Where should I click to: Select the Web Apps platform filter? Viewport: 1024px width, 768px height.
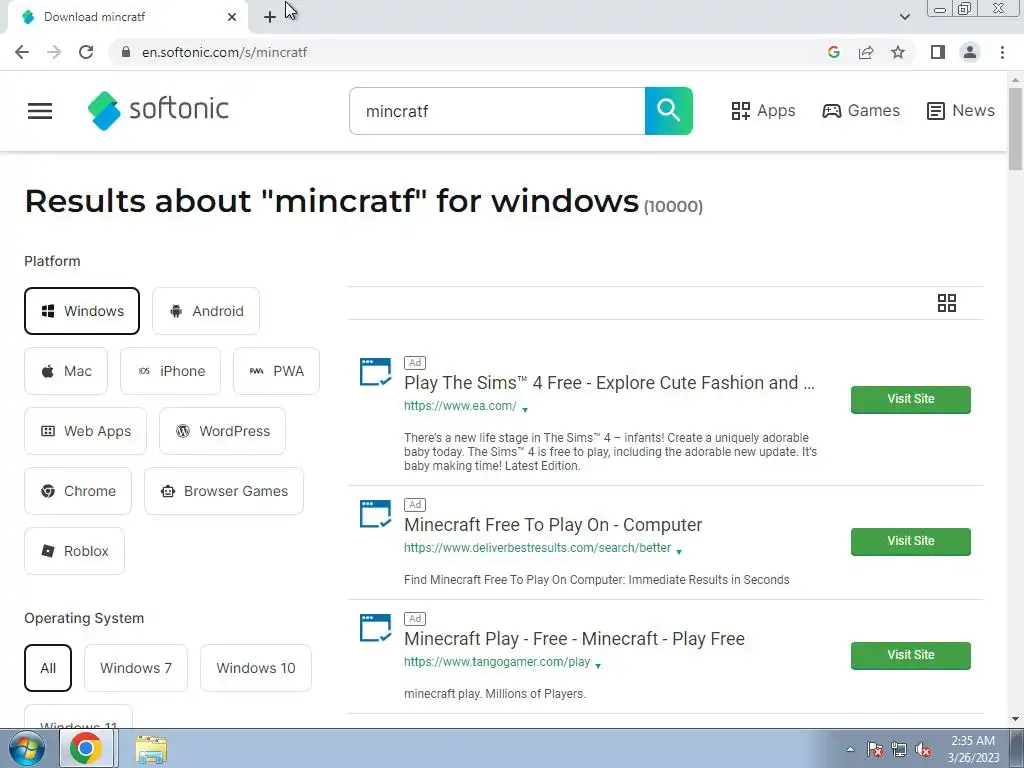86,431
